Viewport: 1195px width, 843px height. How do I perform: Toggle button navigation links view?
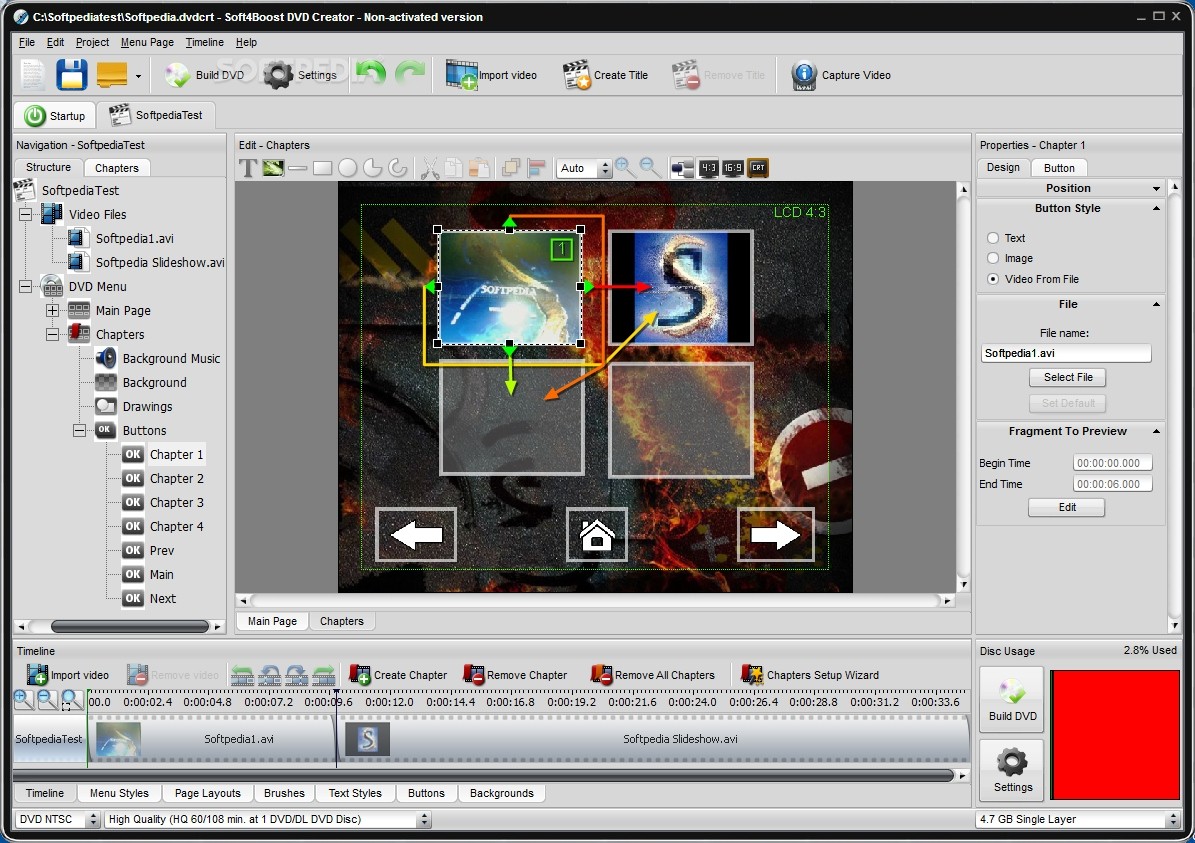682,168
